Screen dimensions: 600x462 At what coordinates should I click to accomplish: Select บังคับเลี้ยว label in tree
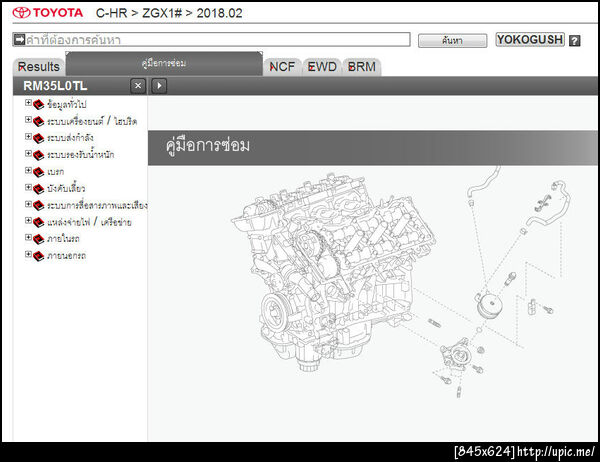click(x=66, y=188)
